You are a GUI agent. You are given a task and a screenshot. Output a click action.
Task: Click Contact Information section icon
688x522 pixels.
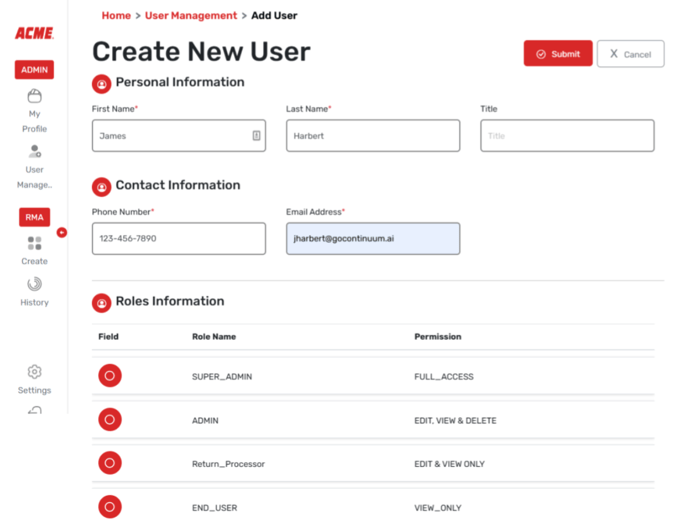point(101,187)
